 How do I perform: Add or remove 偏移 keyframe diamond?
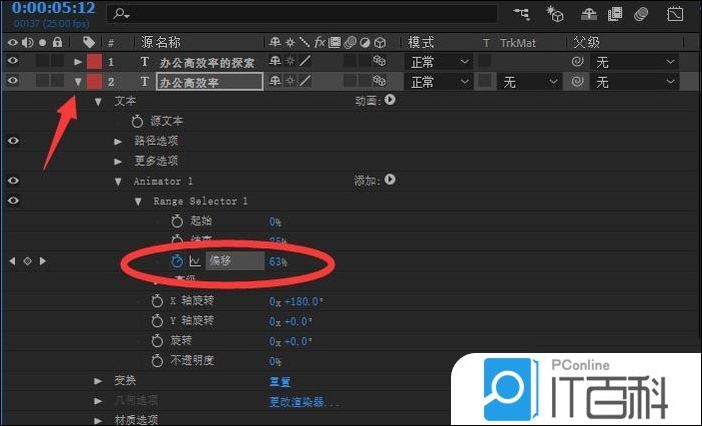tap(27, 261)
